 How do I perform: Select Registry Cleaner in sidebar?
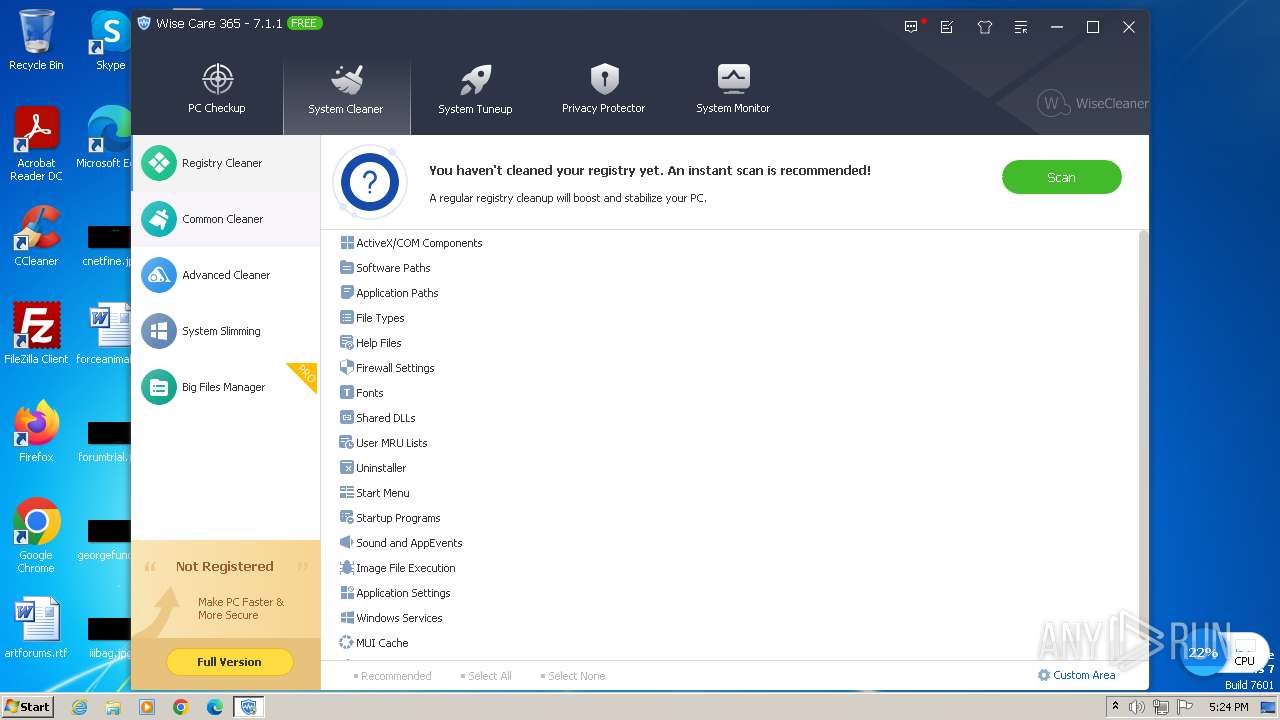point(226,163)
